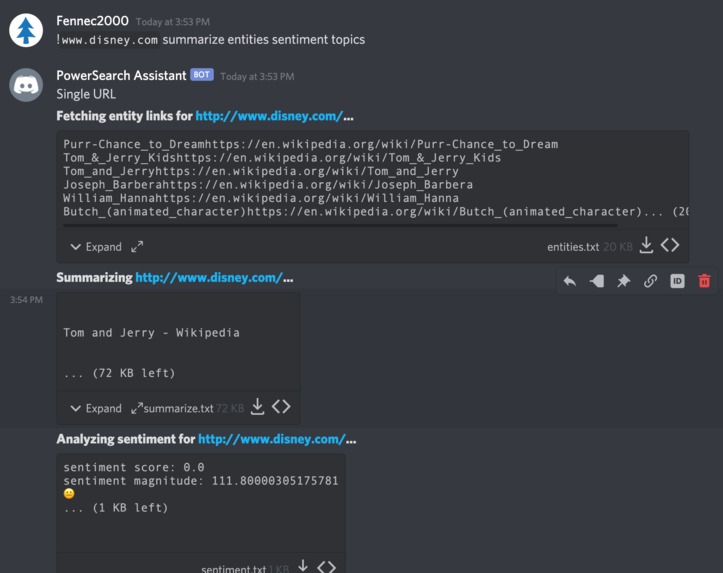This screenshot has width=723, height=573.
Task: Click Tom_and_Jerry wikipedia line in entities
Action: (x=261, y=171)
